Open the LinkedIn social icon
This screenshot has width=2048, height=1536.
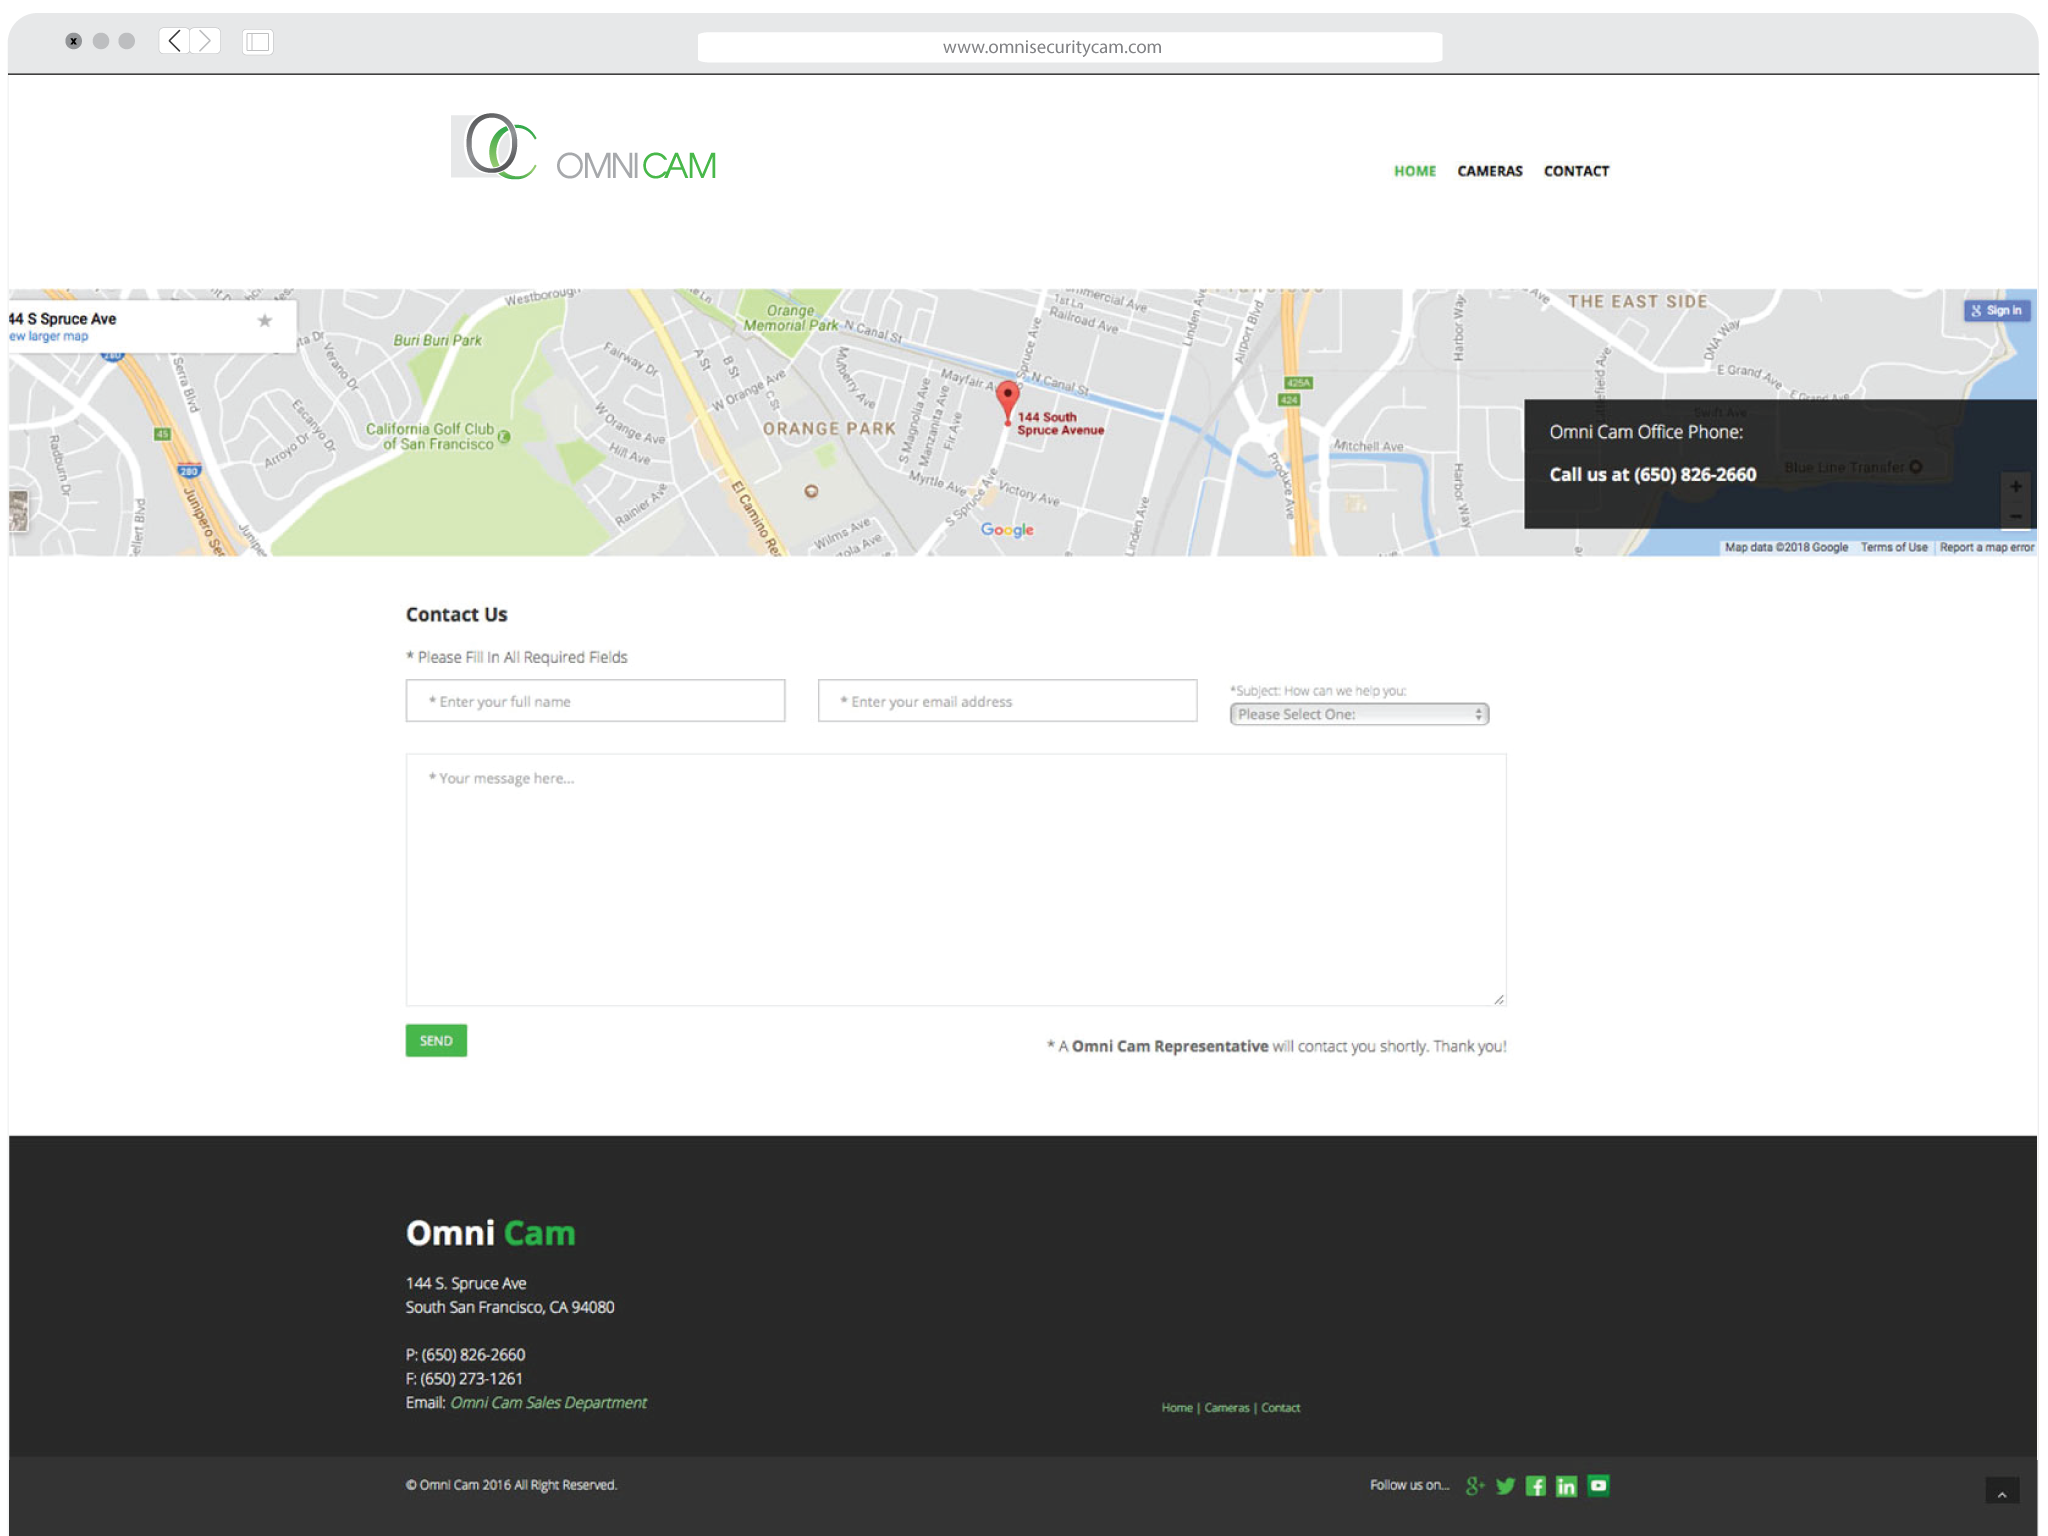(x=1567, y=1486)
